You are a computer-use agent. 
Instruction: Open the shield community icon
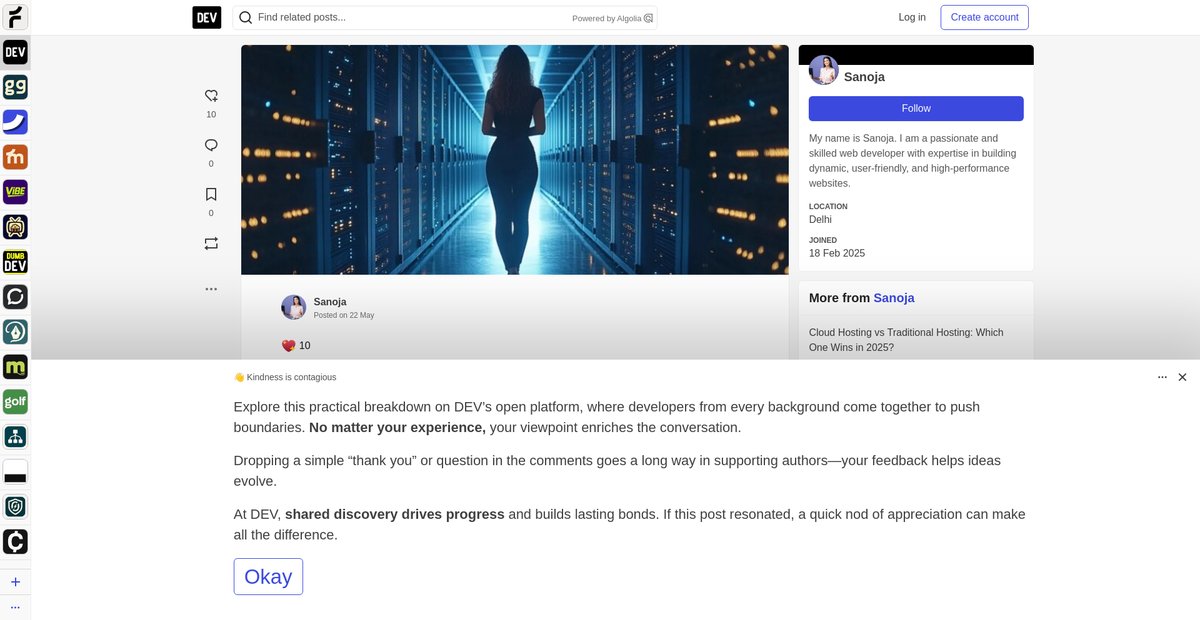(15, 507)
